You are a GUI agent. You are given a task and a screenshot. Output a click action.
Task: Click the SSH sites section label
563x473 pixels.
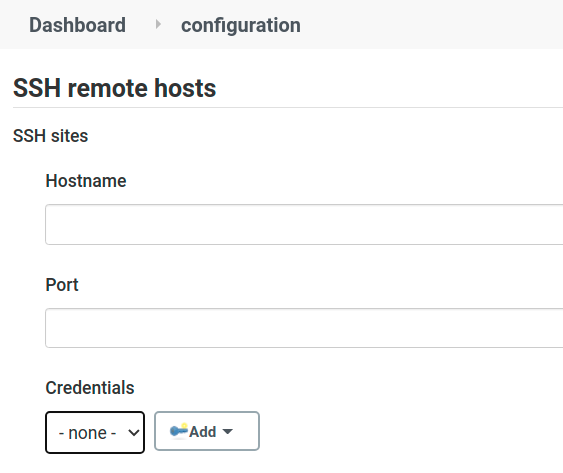click(51, 136)
